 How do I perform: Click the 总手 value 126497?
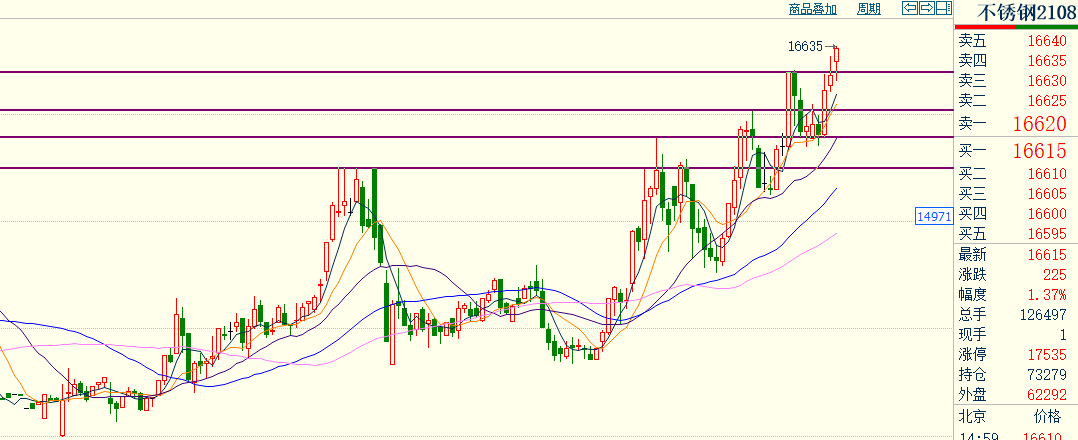click(1044, 315)
